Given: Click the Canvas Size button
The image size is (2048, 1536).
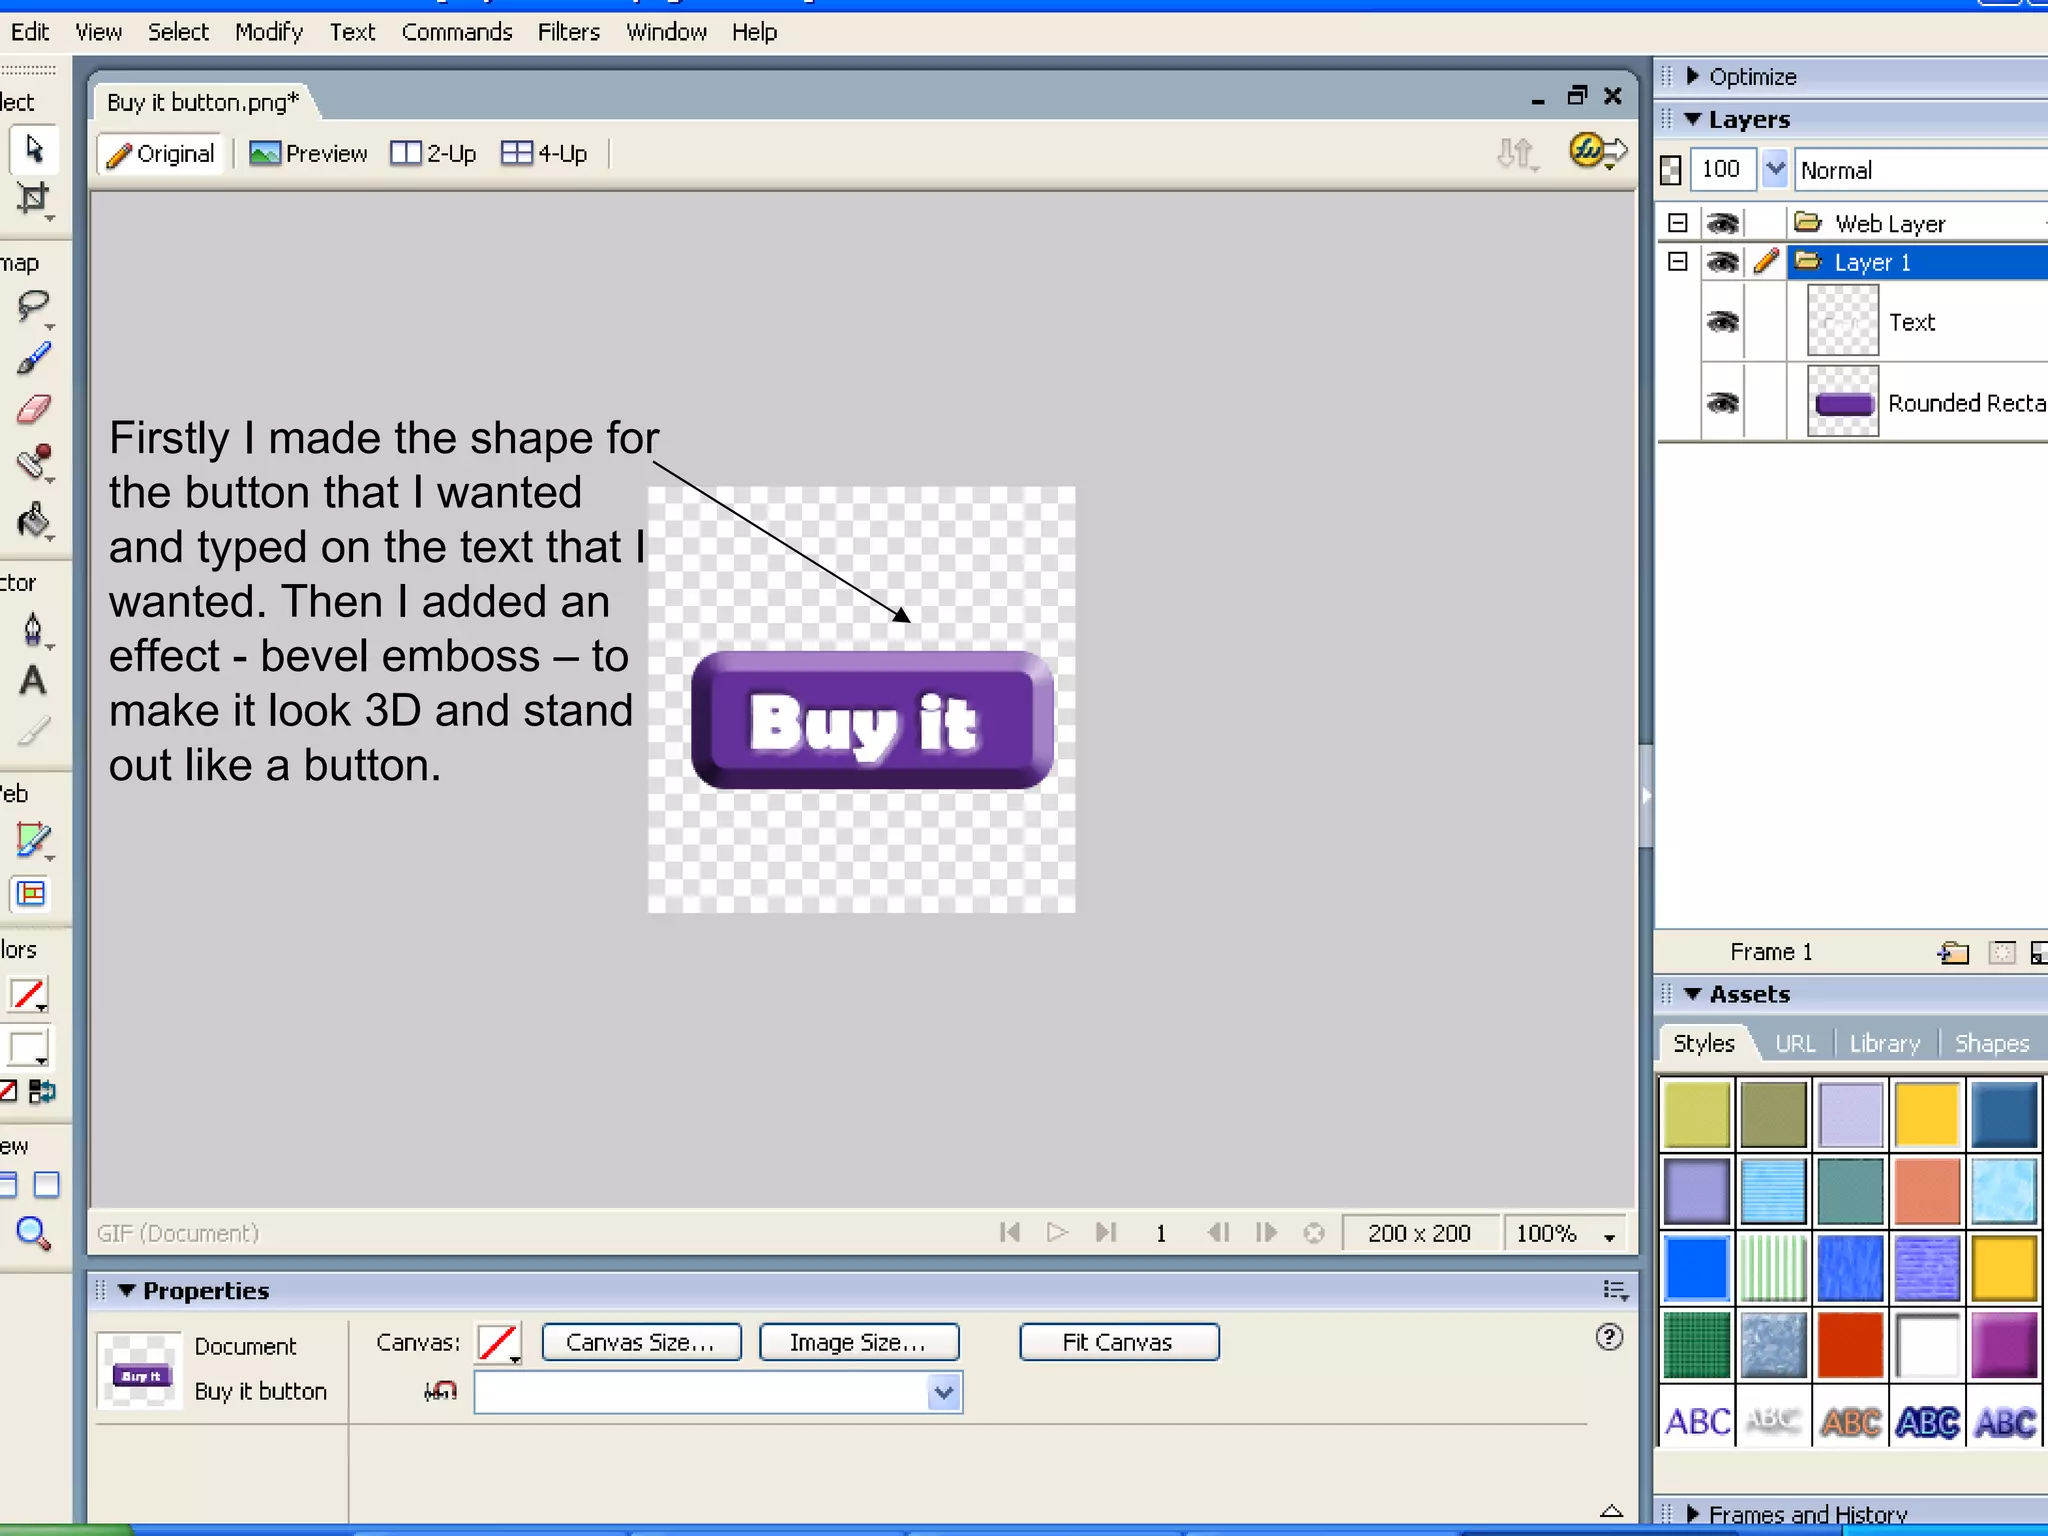Looking at the screenshot, I should point(641,1342).
